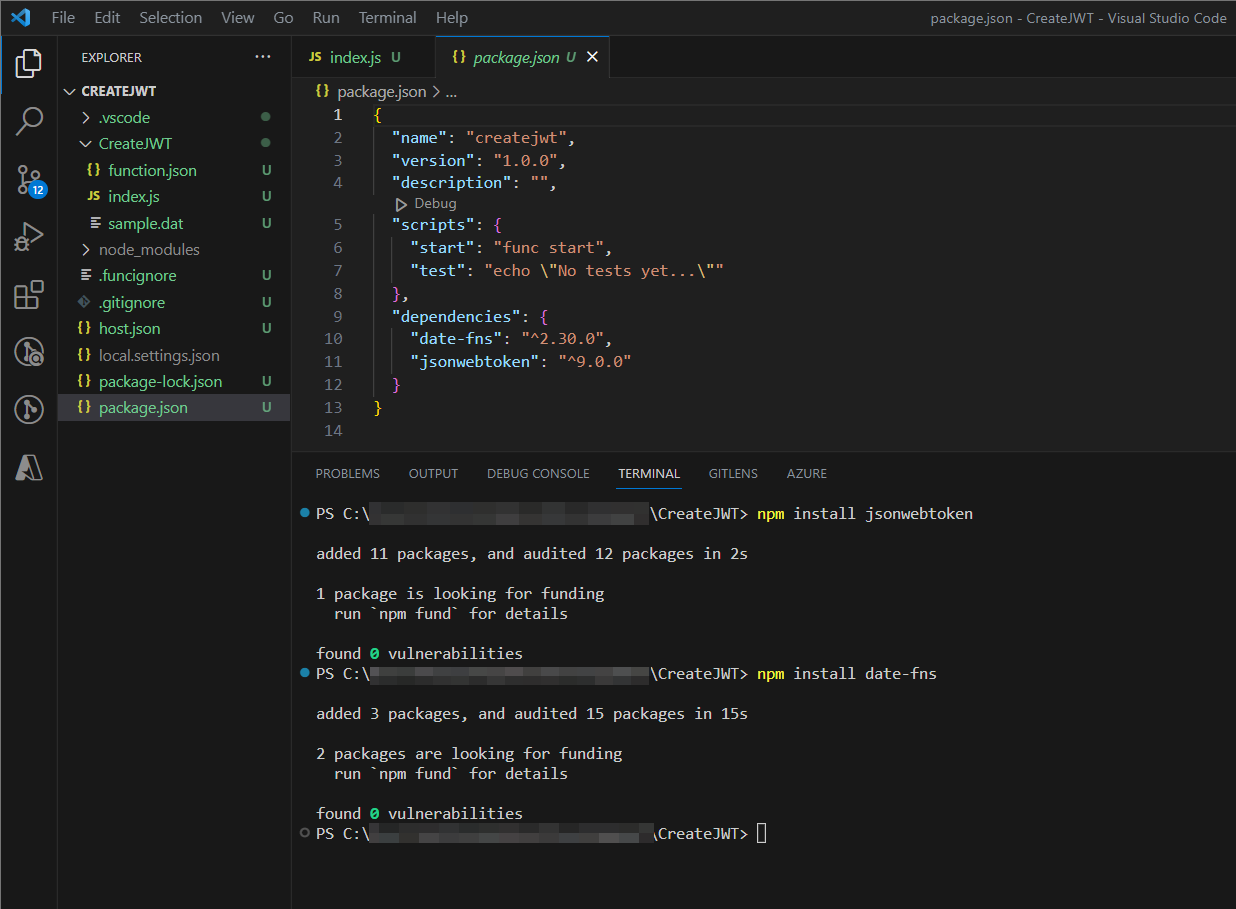Click the braces icon in package.json breadcrumb
Image resolution: width=1236 pixels, height=909 pixels.
(x=322, y=91)
